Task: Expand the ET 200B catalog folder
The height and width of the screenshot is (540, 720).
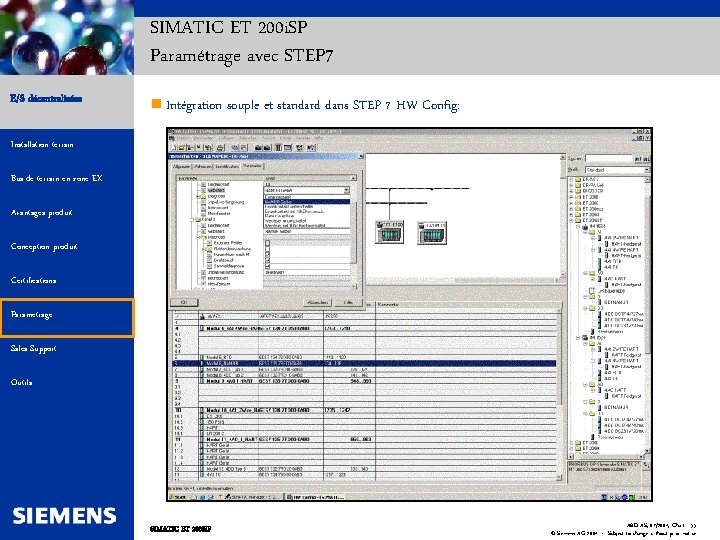Action: pyautogui.click(x=572, y=197)
